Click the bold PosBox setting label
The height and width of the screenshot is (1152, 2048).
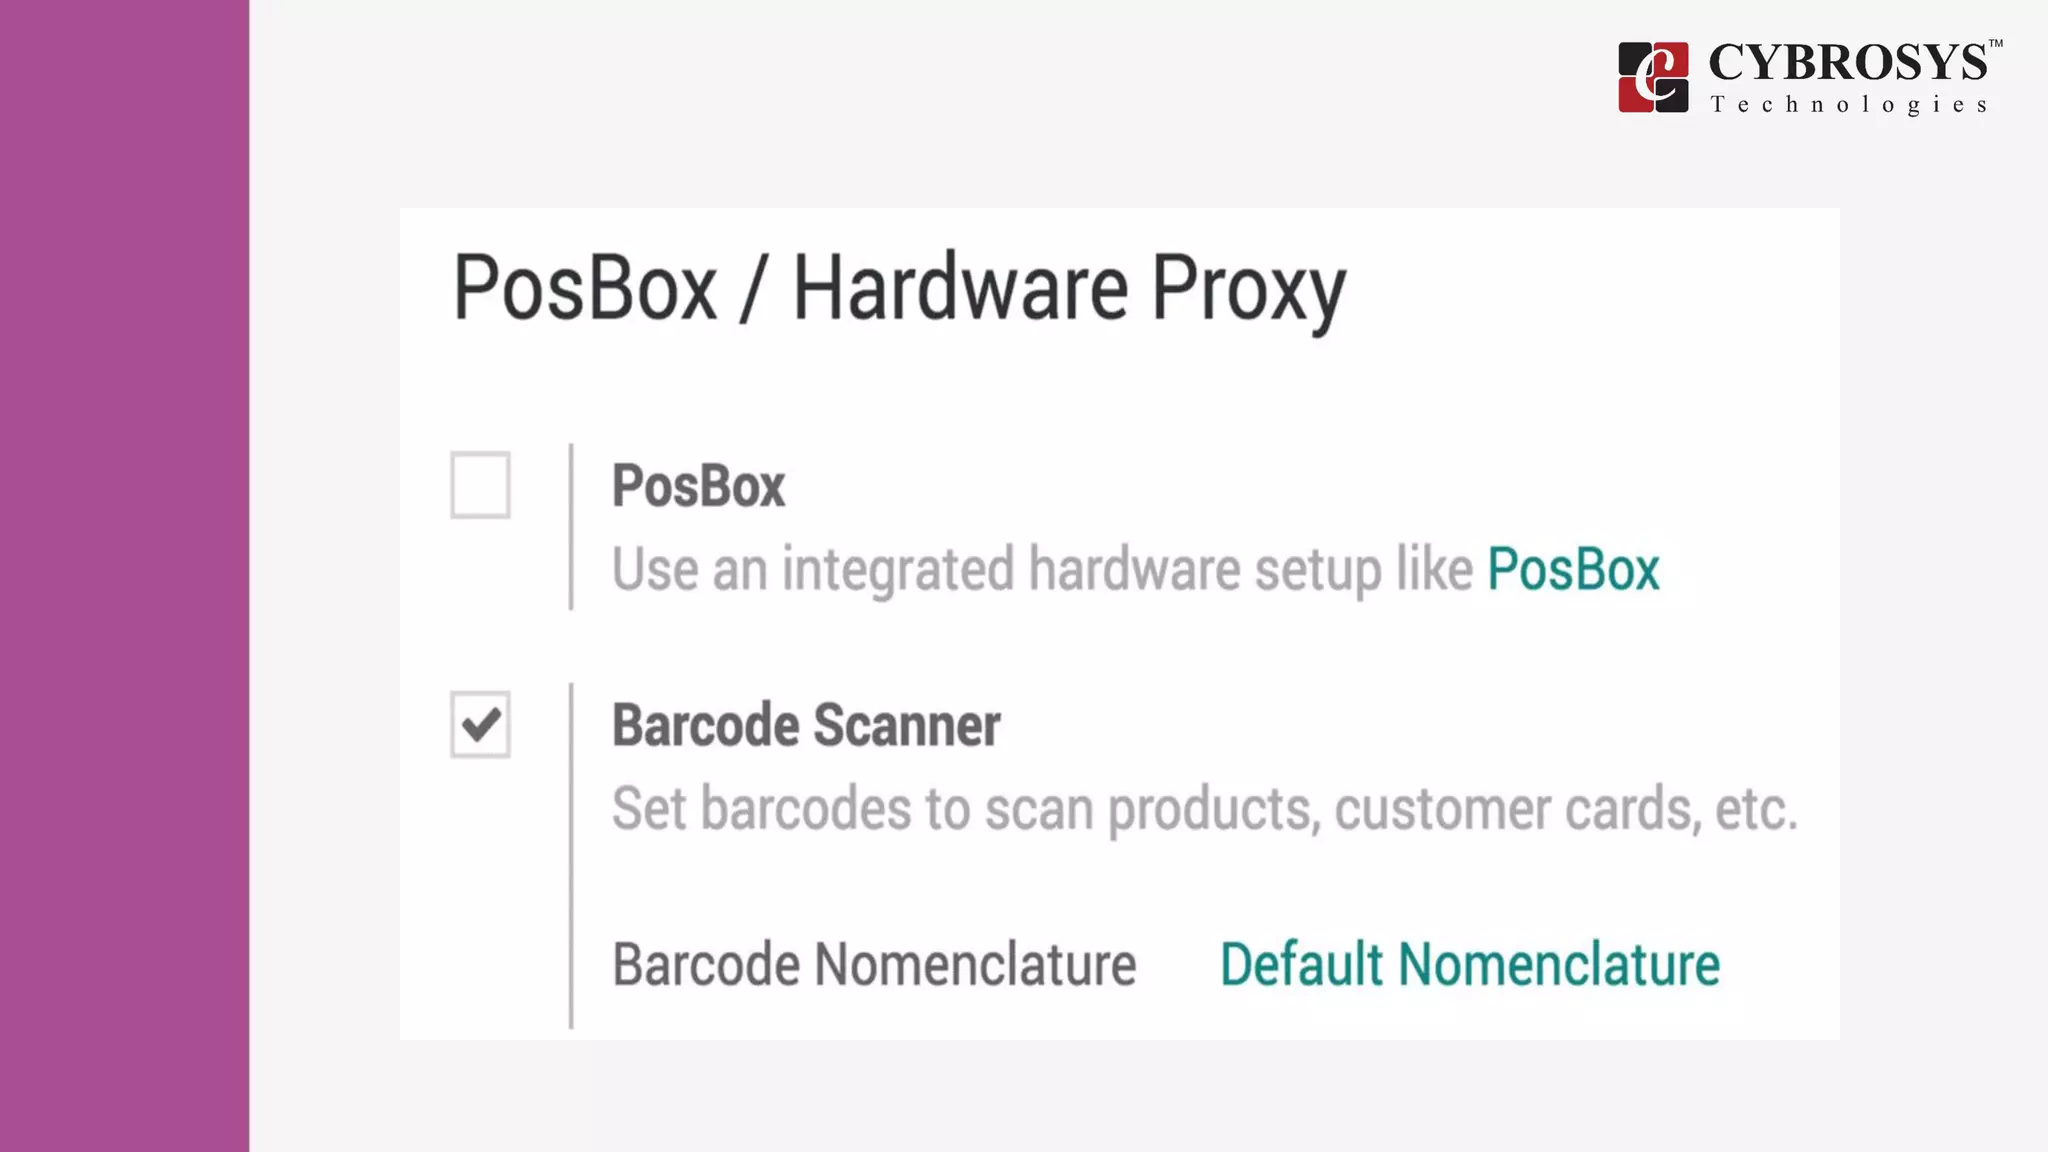[698, 486]
